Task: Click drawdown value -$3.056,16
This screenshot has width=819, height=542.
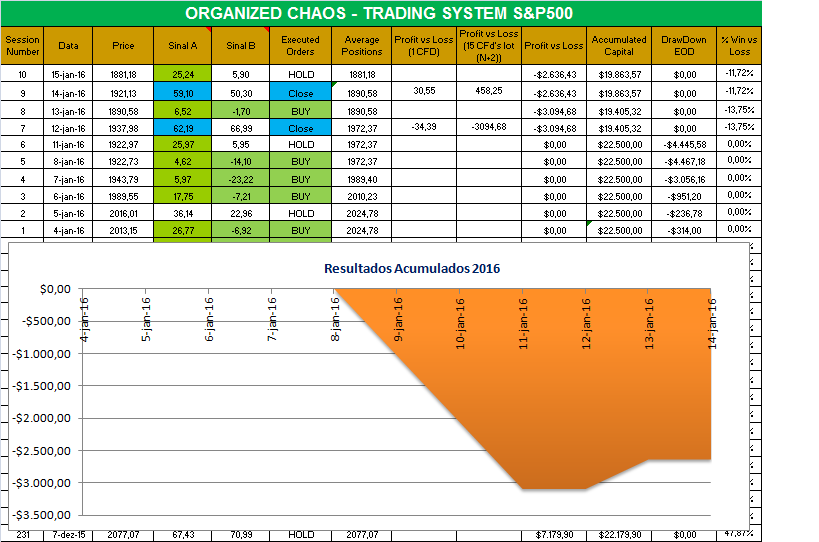Action: click(x=684, y=179)
